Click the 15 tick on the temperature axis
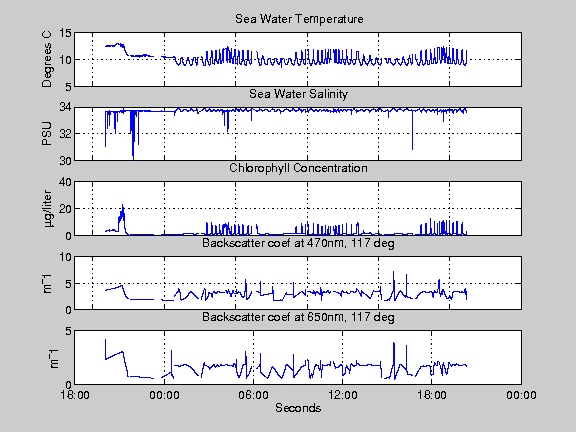This screenshot has height=432, width=576. [65, 33]
